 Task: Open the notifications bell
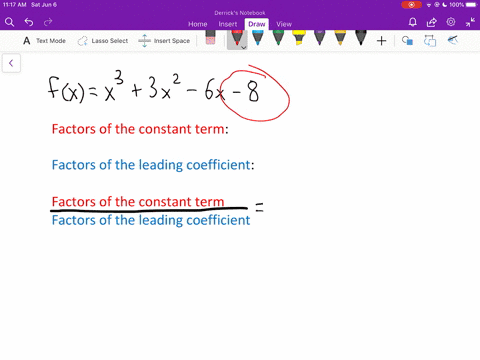pyautogui.click(x=413, y=22)
